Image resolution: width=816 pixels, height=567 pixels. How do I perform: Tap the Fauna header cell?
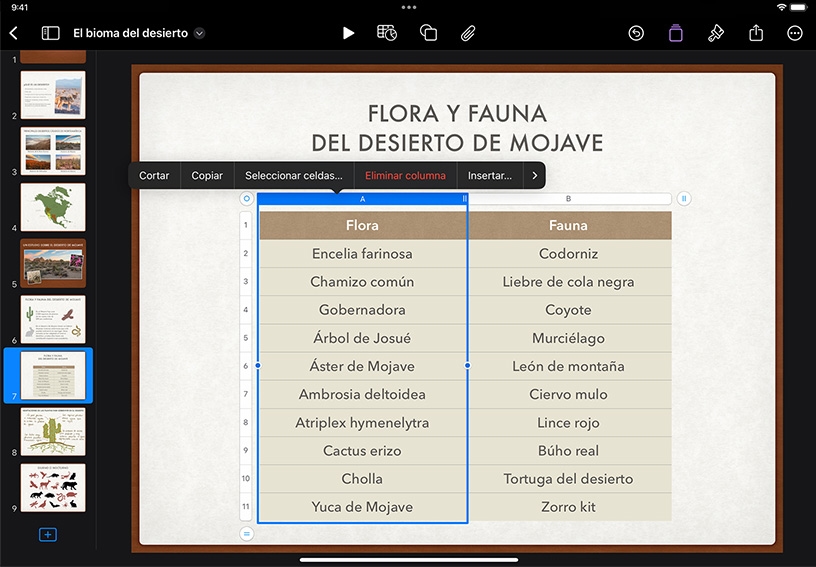pos(569,225)
